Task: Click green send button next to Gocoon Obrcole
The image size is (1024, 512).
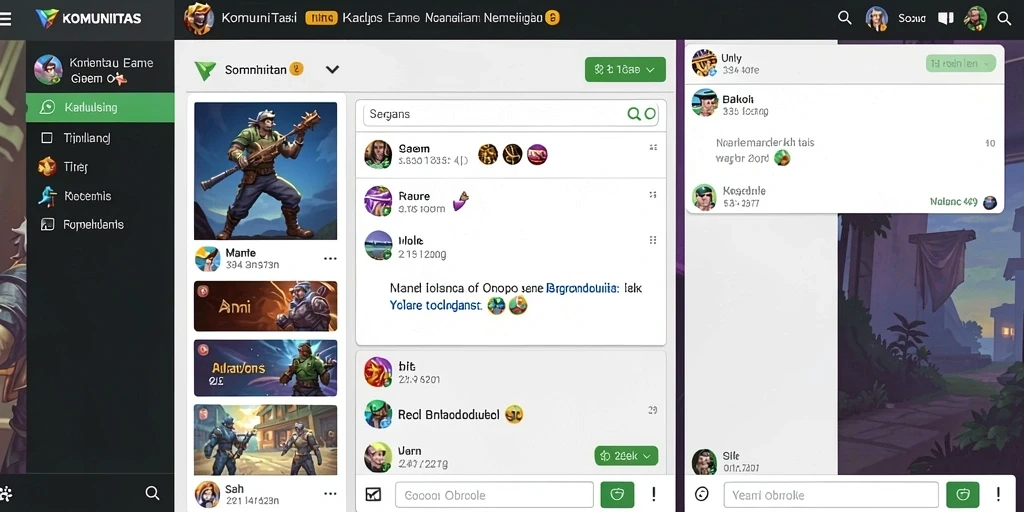Action: click(x=617, y=494)
